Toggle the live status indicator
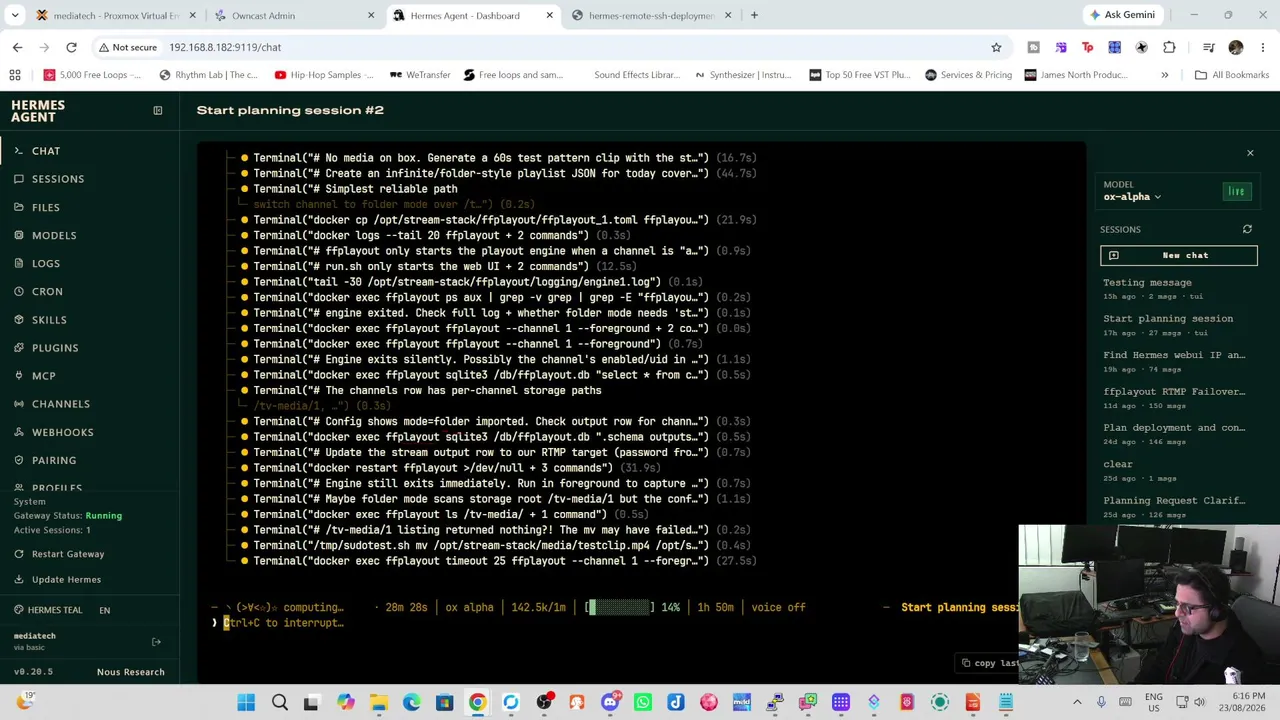Viewport: 1280px width, 720px height. (x=1237, y=192)
